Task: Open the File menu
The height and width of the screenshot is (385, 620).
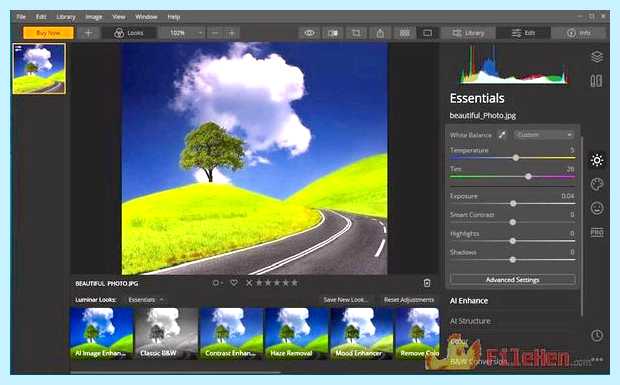Action: 21,17
